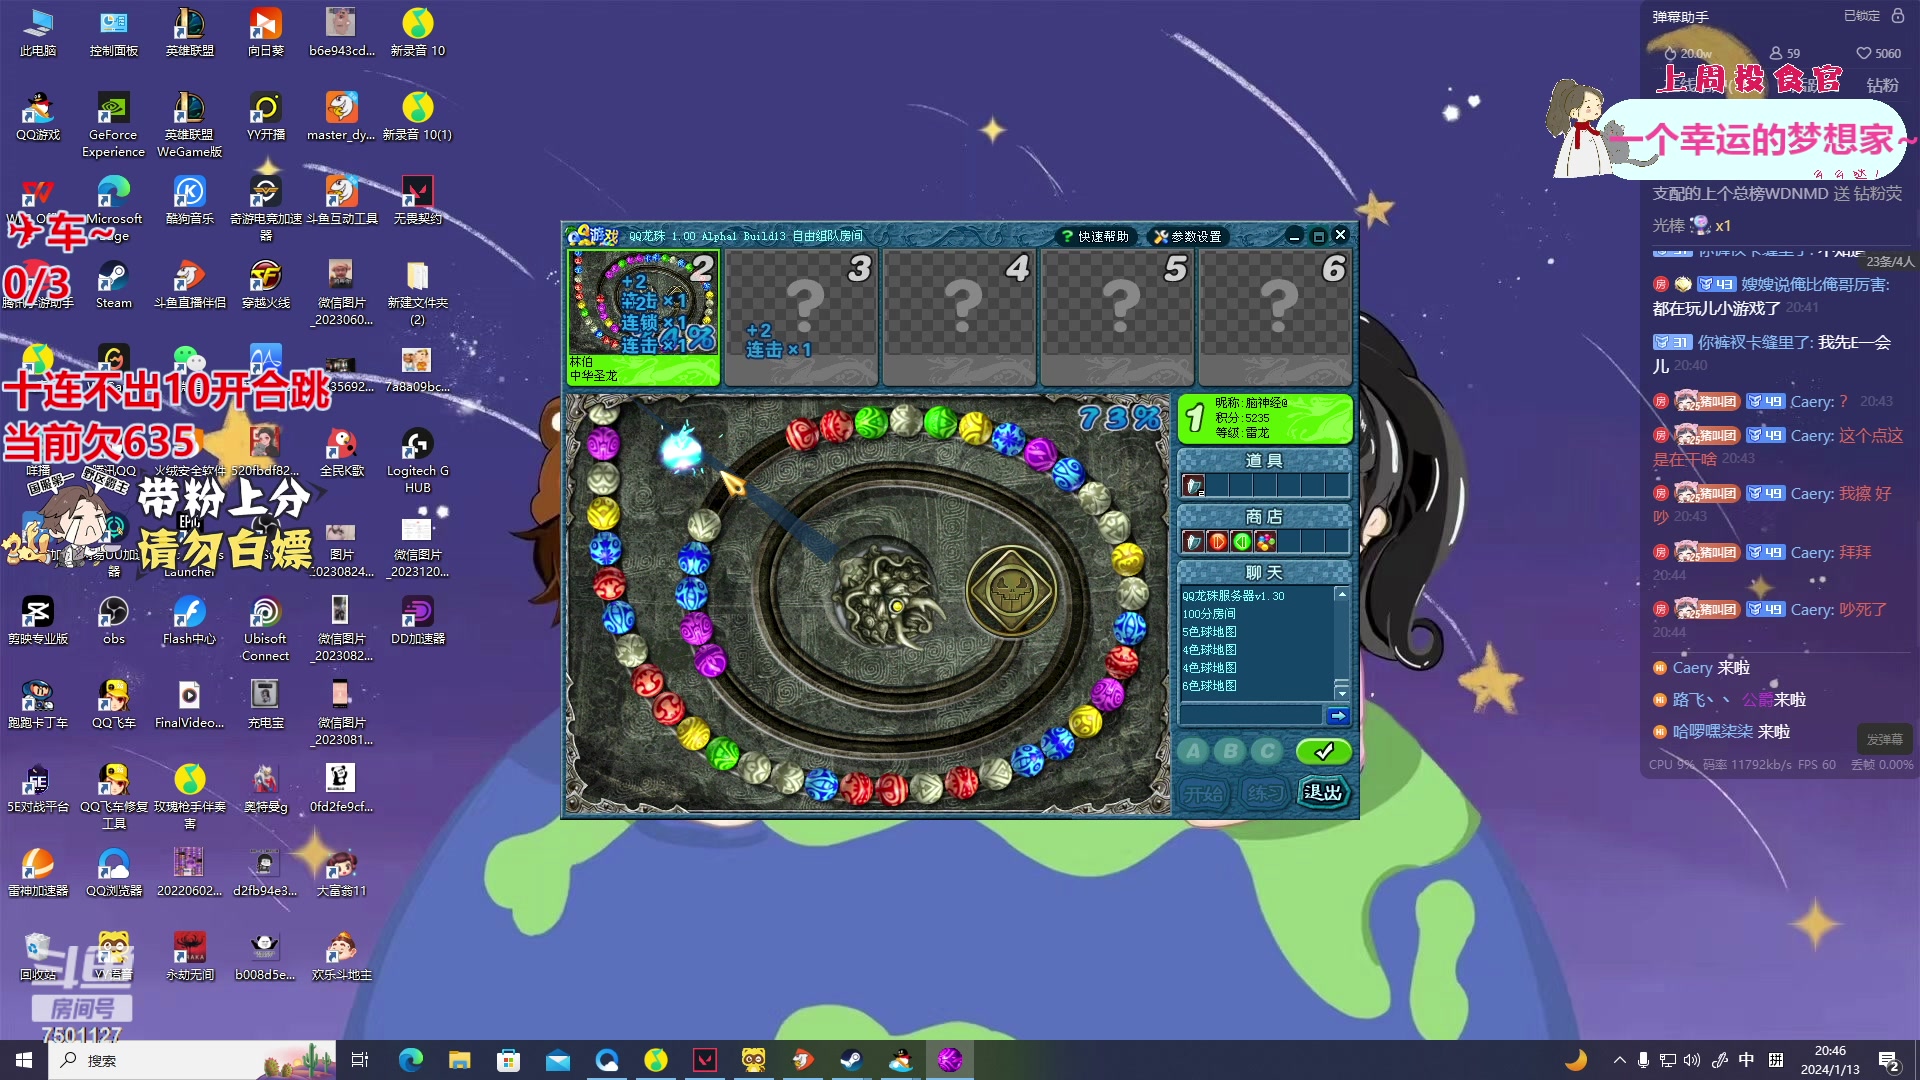Open the 雷神加速器 desktop icon

coord(38,872)
